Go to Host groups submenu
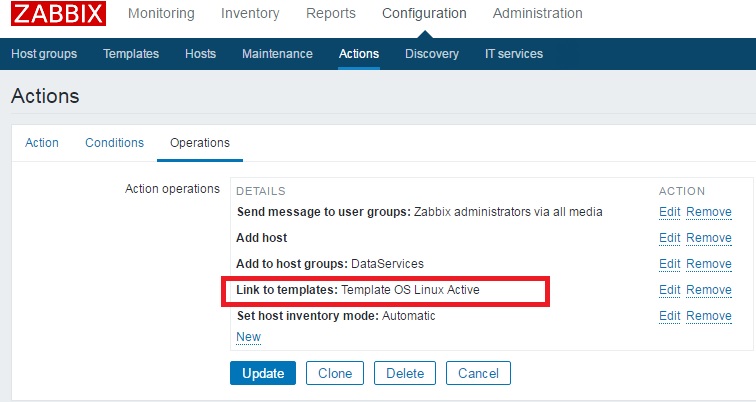The height and width of the screenshot is (402, 756). pyautogui.click(x=43, y=54)
